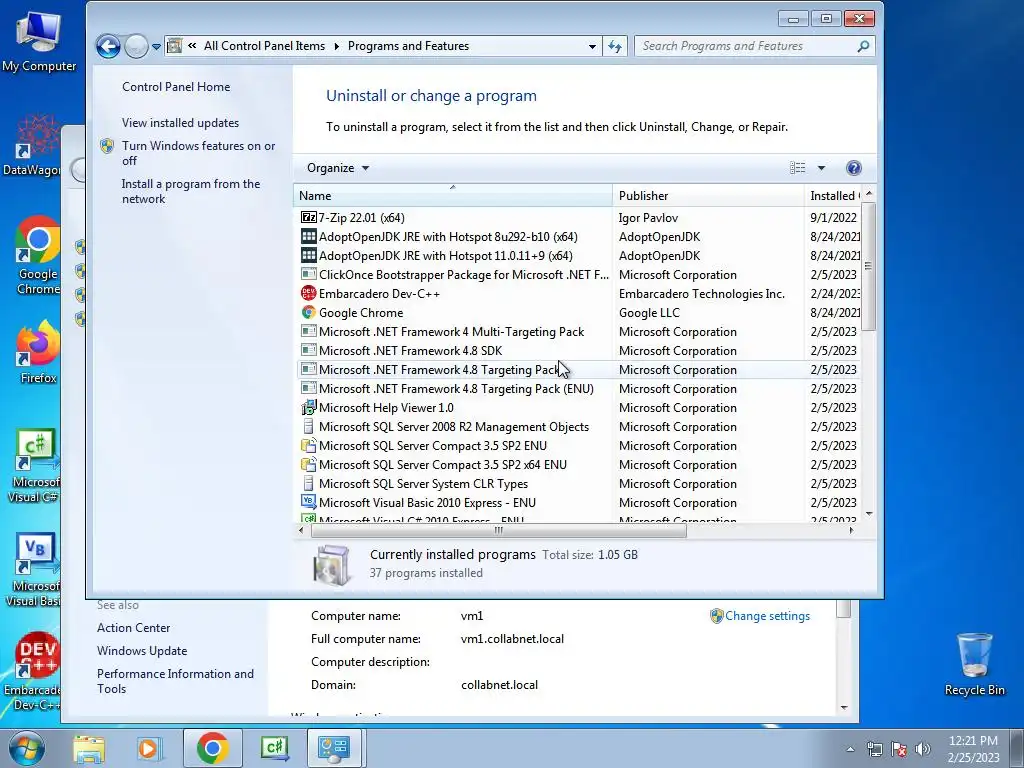
Task: Open Install a program from the network
Action: coord(191,191)
